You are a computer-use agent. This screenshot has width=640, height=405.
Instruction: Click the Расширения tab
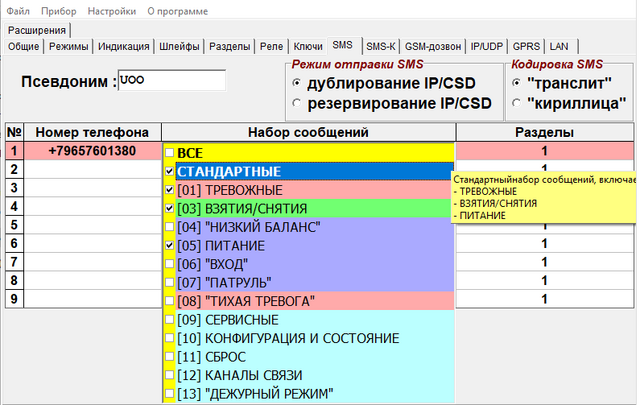pyautogui.click(x=34, y=30)
